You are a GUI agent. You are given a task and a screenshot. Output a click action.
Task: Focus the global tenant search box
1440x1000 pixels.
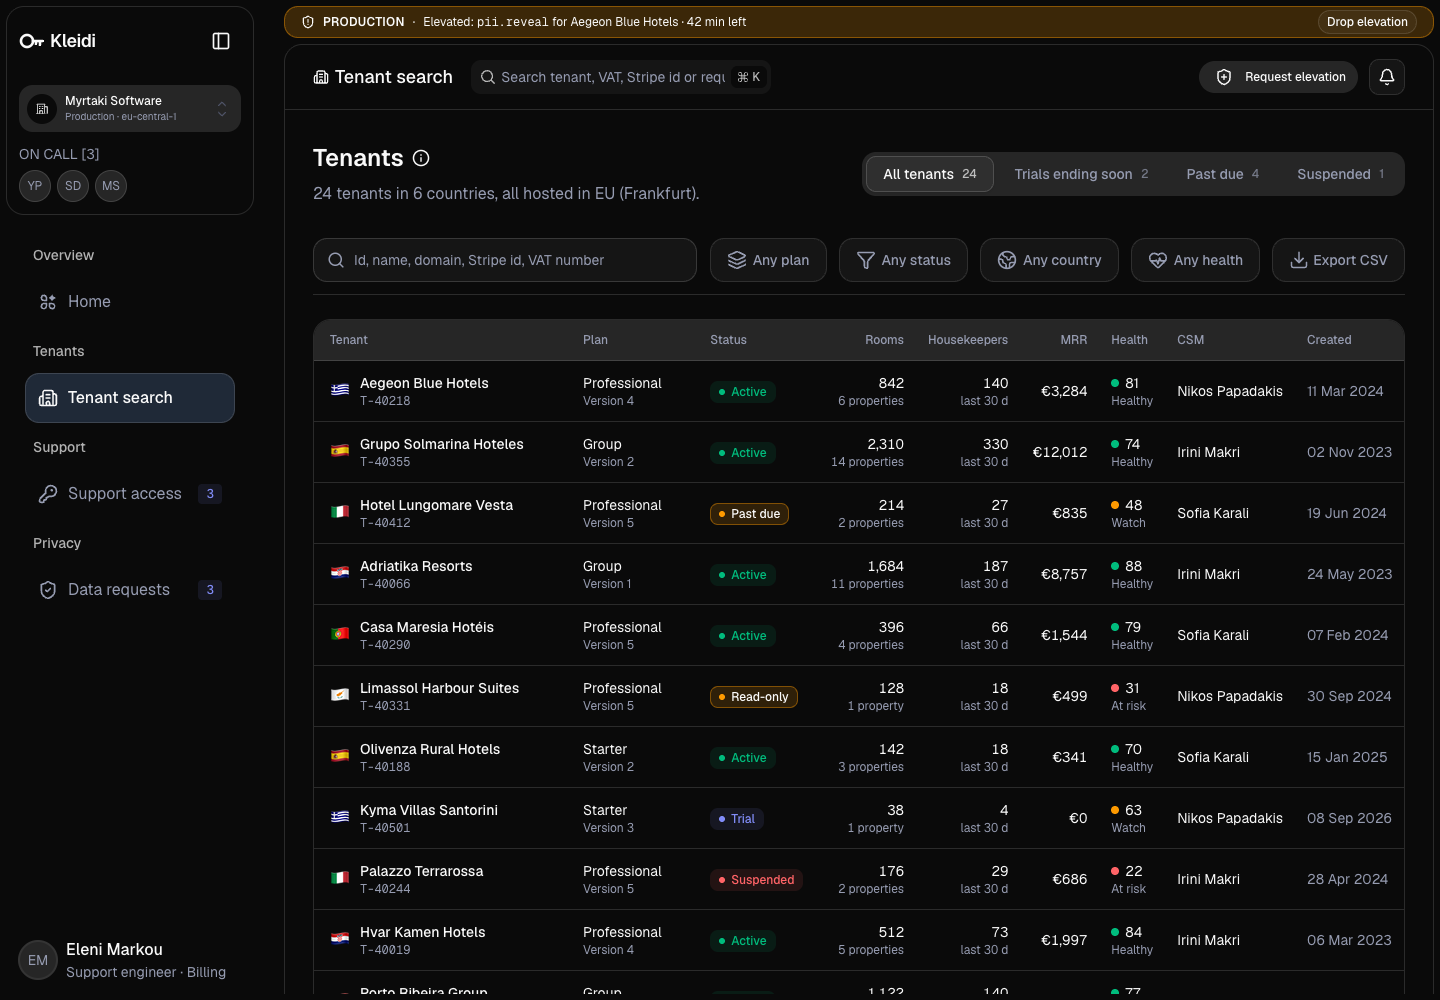point(621,77)
